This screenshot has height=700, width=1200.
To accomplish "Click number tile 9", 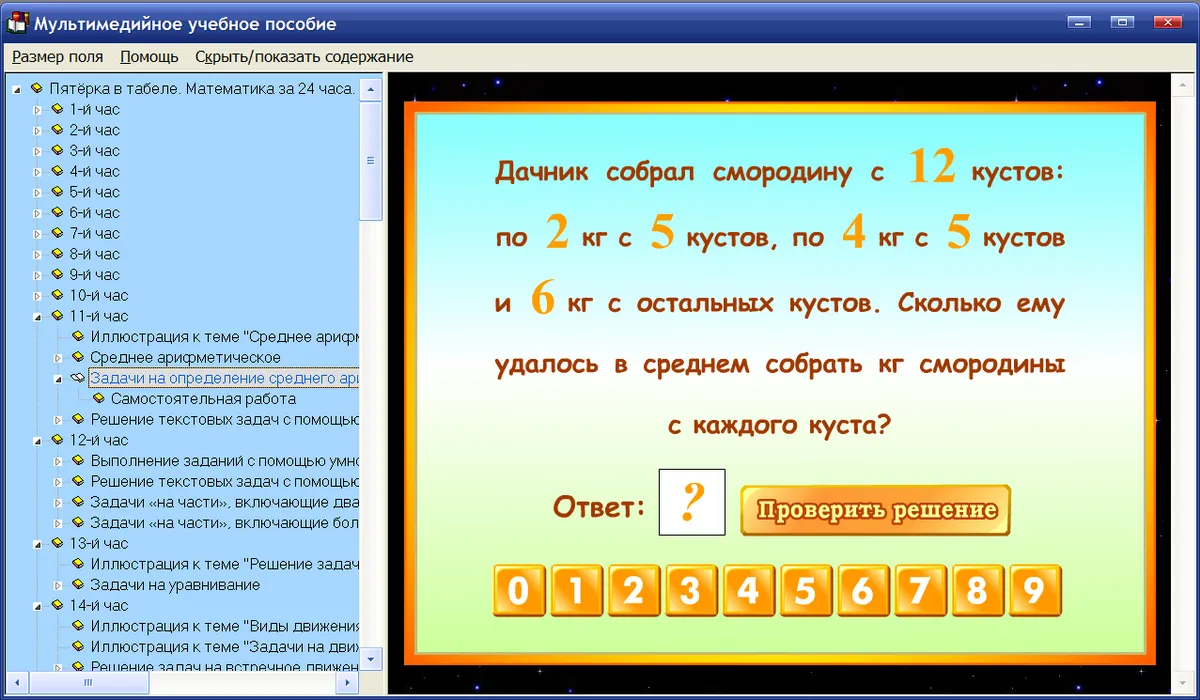I will (1036, 591).
